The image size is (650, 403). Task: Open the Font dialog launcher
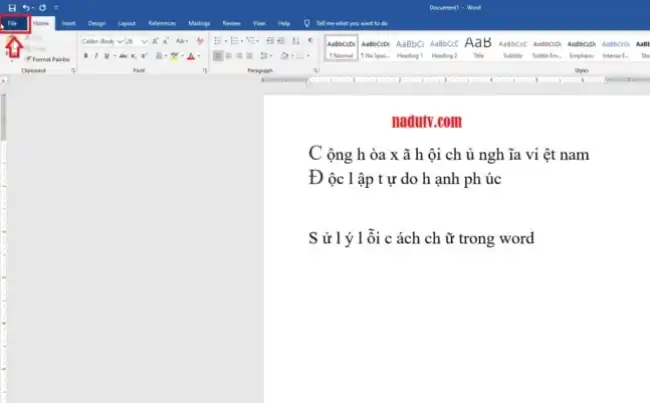coord(205,70)
